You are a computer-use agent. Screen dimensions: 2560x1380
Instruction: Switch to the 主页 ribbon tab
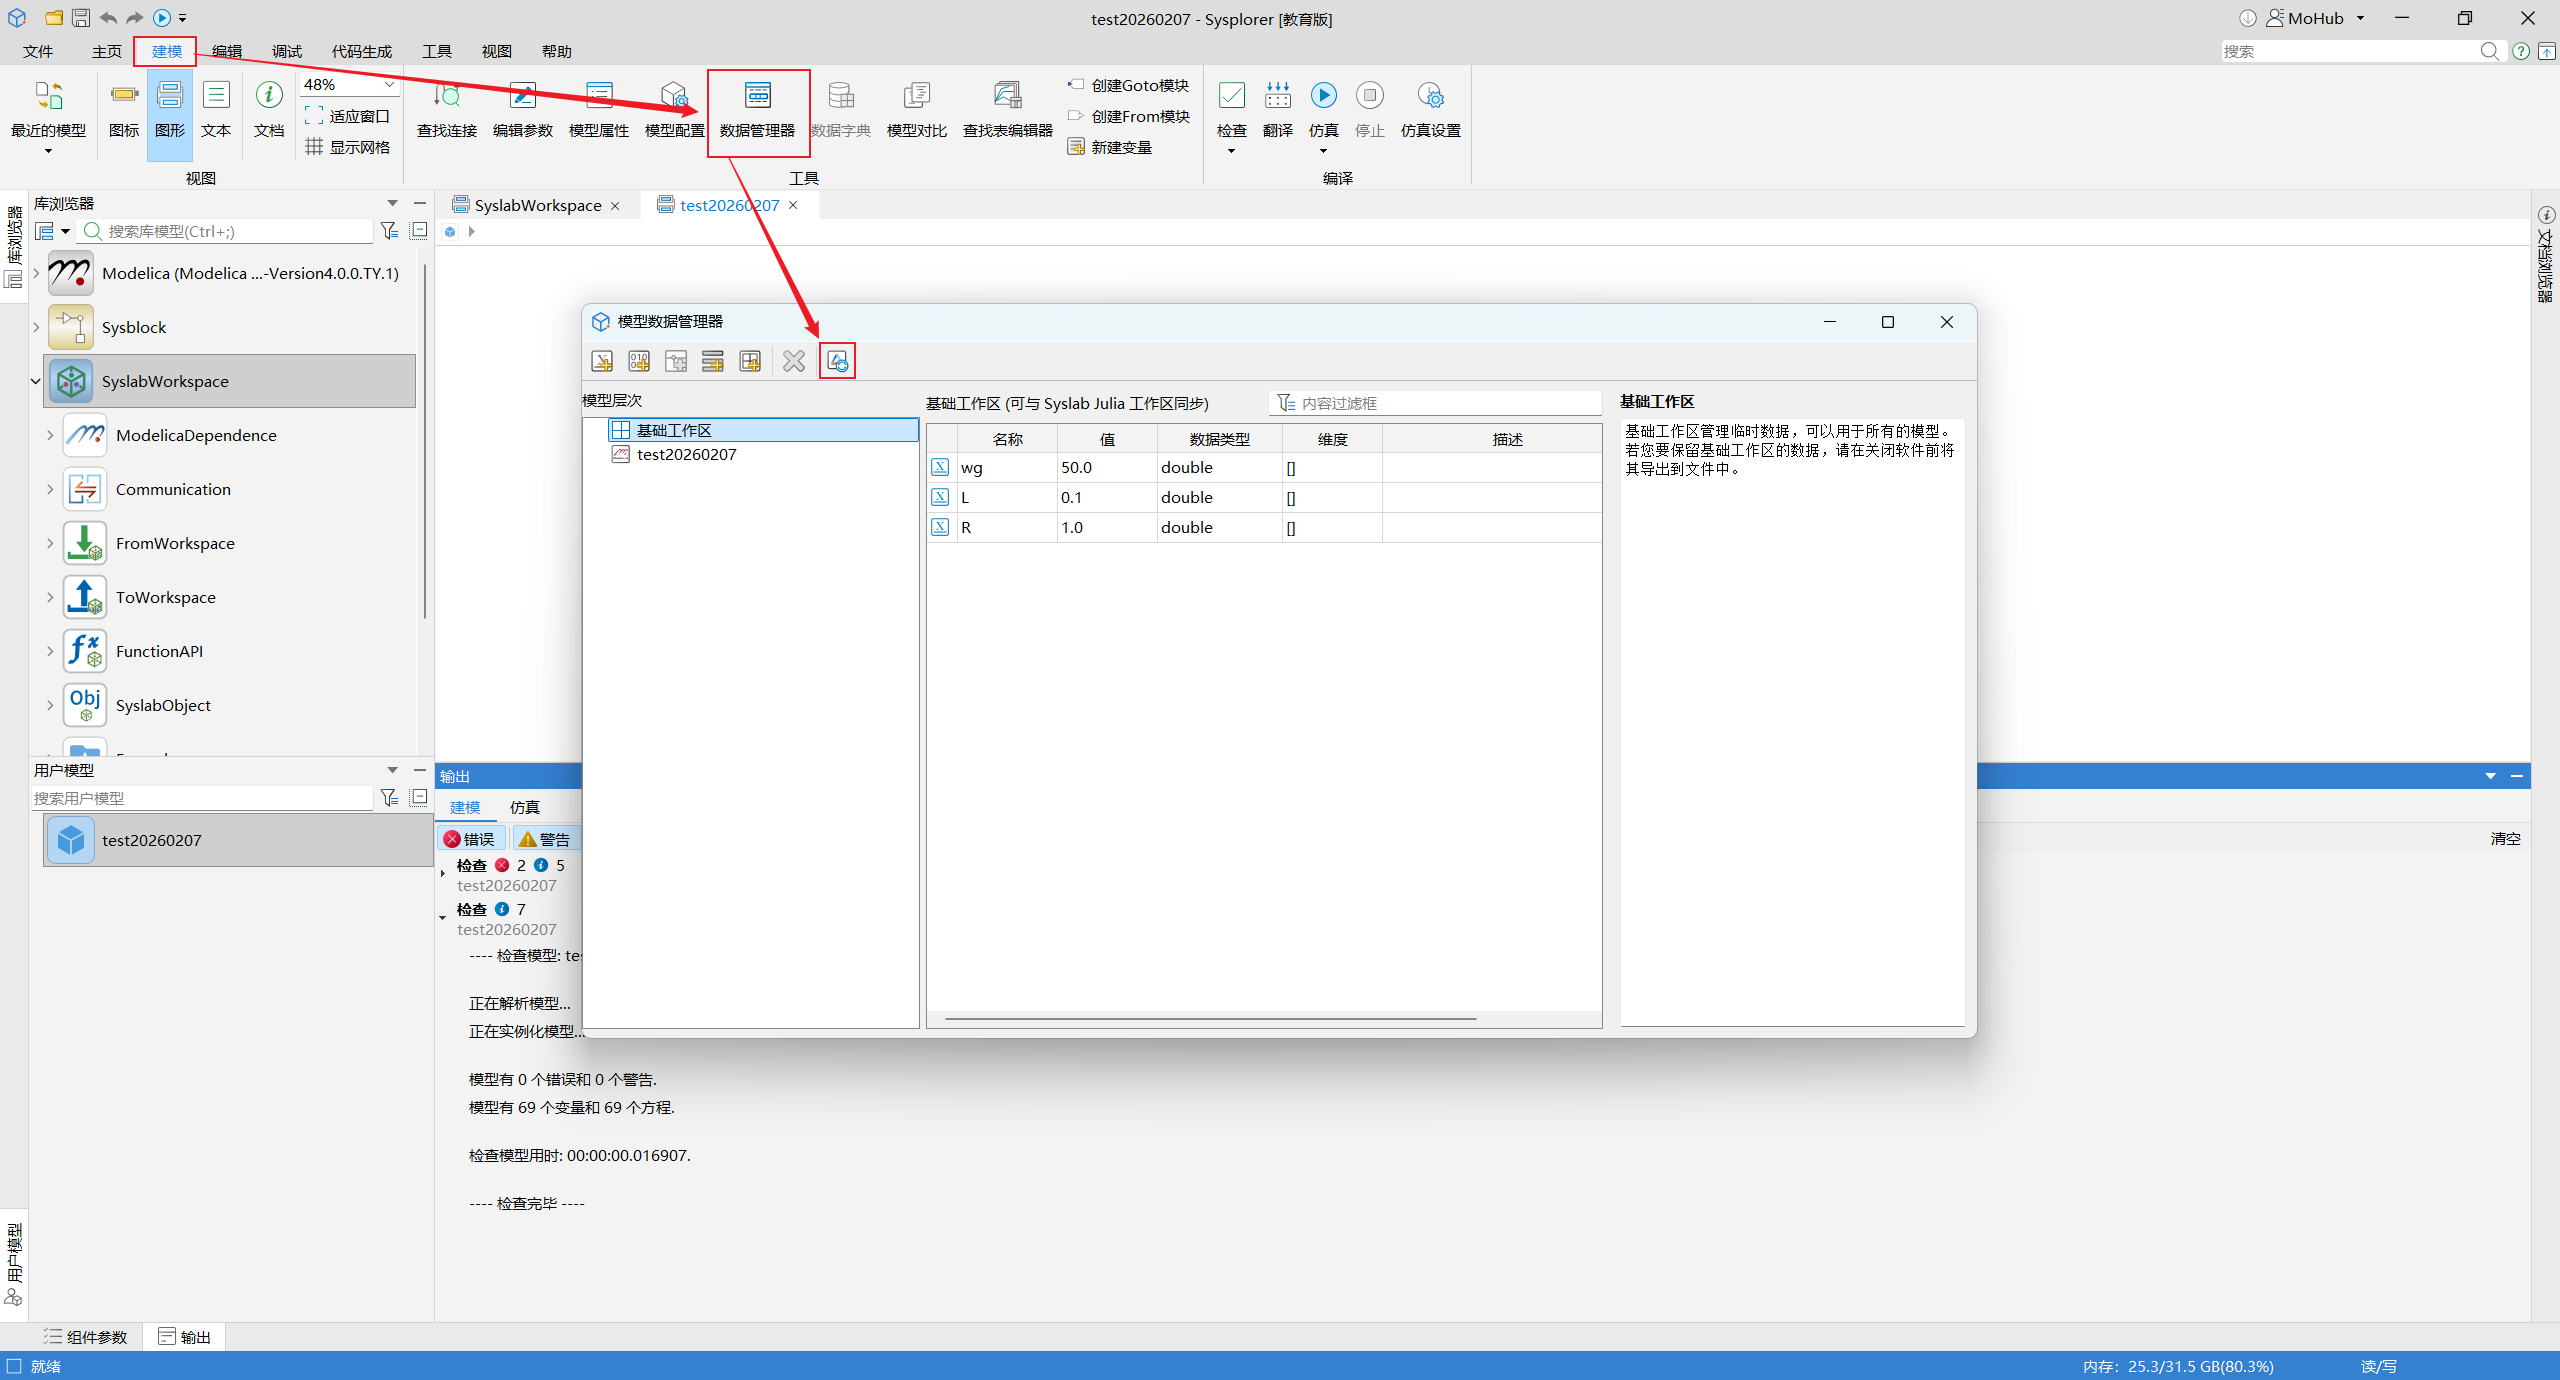click(x=106, y=51)
